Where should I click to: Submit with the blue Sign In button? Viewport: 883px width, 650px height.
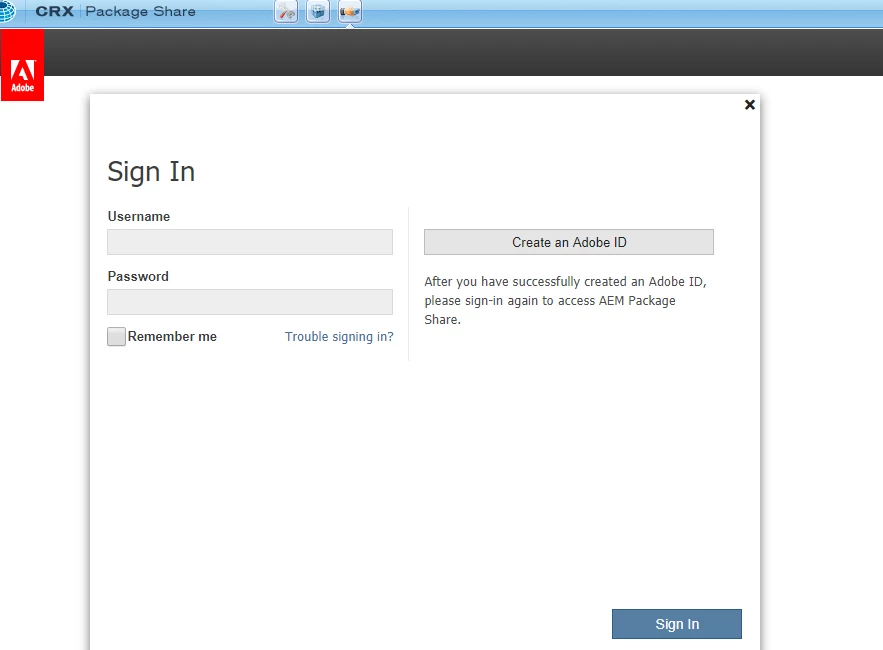pyautogui.click(x=677, y=624)
